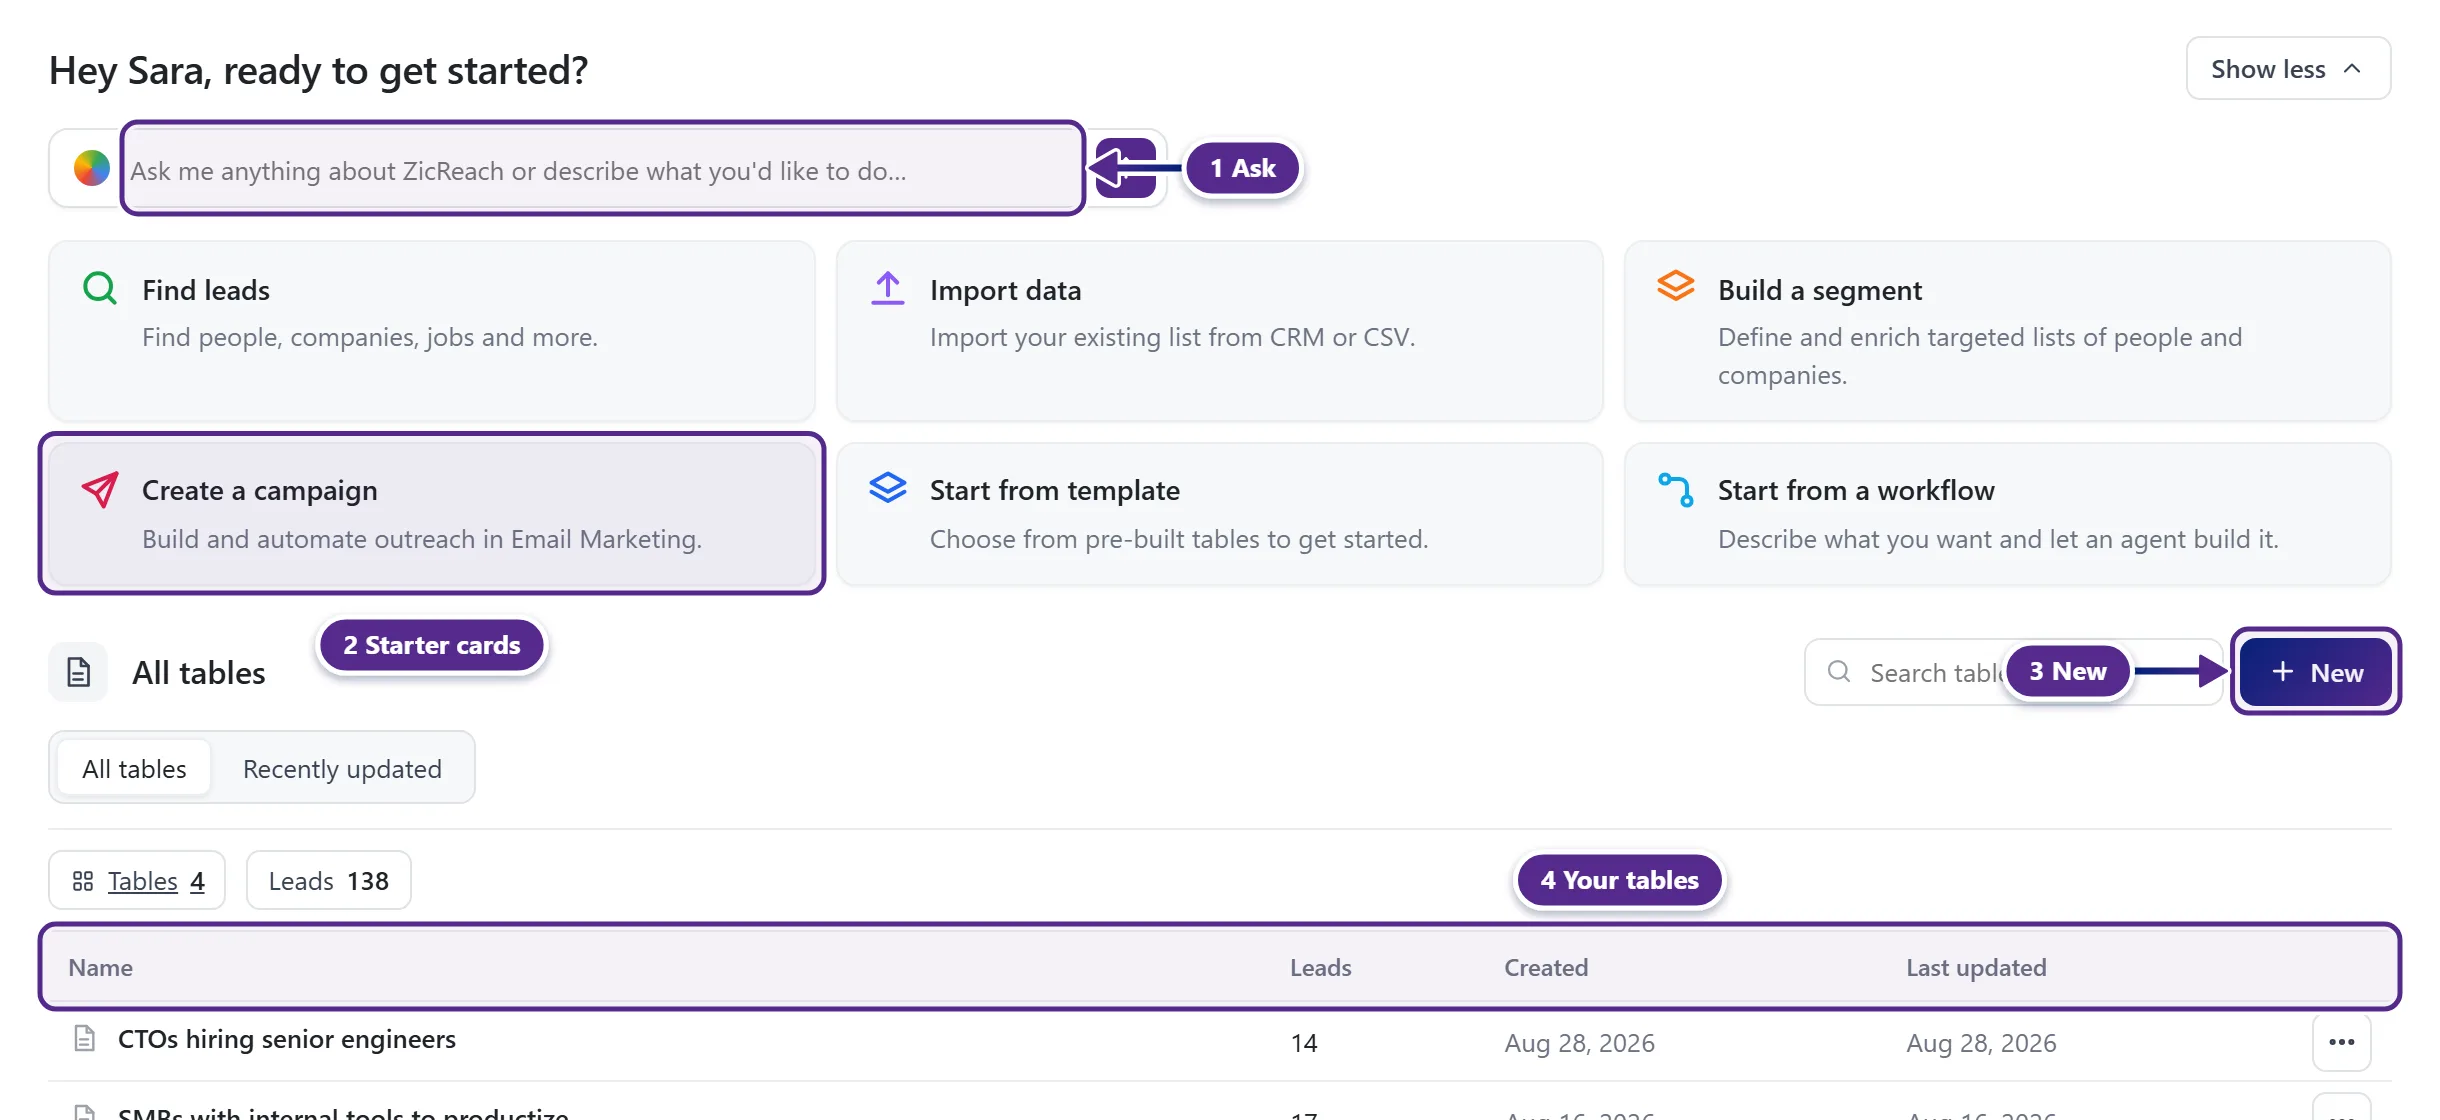
Task: Select the All tables tab
Action: (x=134, y=769)
